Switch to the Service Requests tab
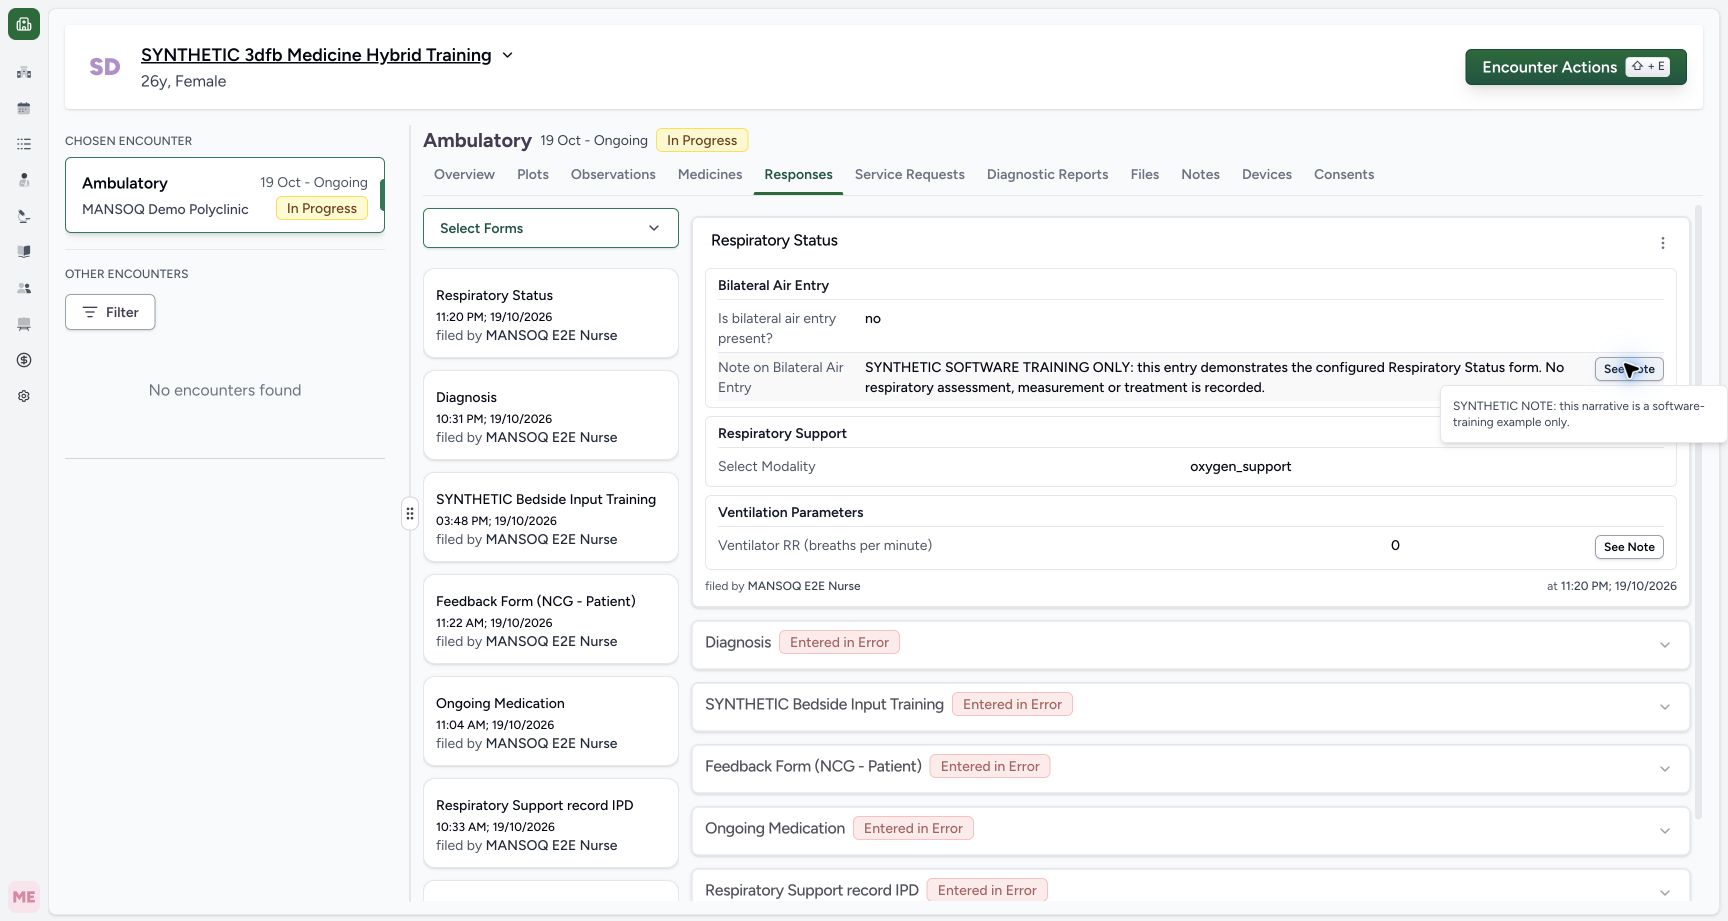 910,174
